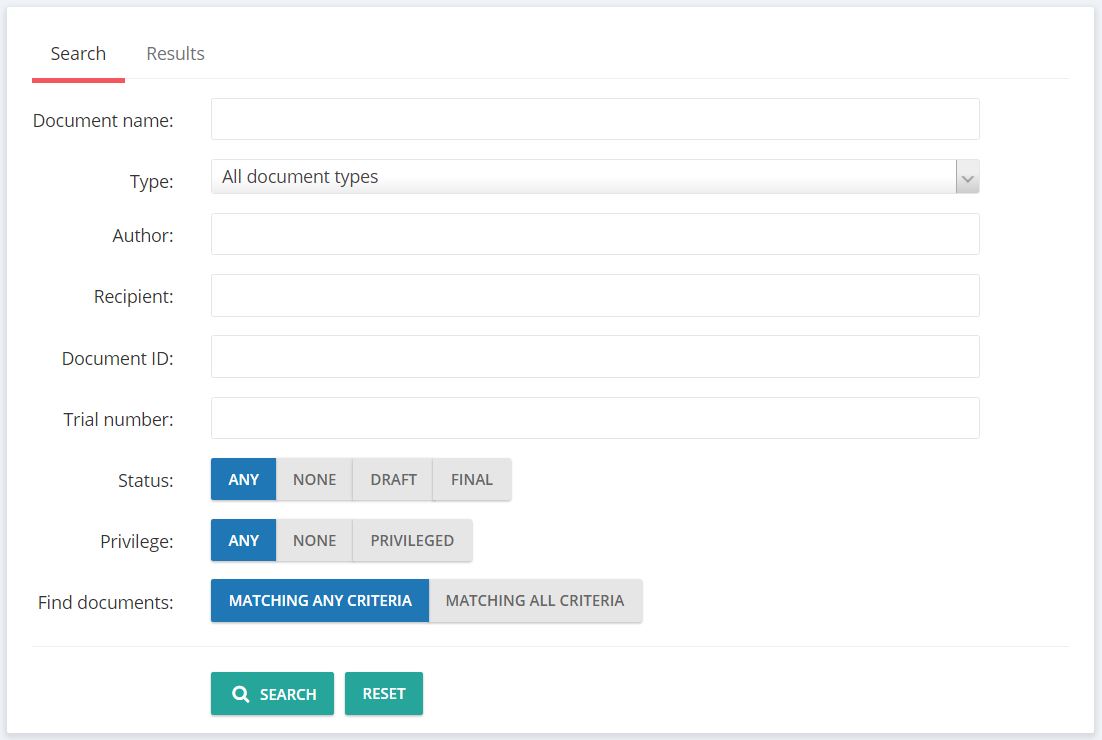Switch to the Search tab
The width and height of the screenshot is (1102, 740).
pyautogui.click(x=78, y=54)
